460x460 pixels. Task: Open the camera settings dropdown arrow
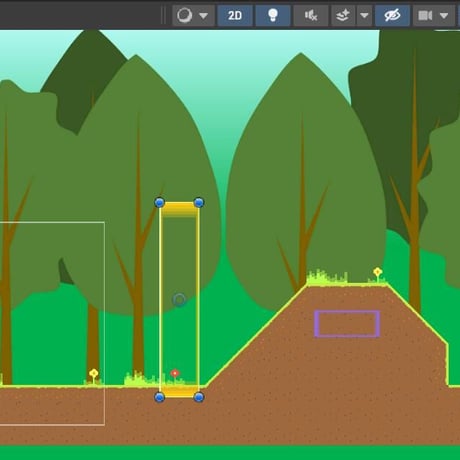[x=444, y=16]
